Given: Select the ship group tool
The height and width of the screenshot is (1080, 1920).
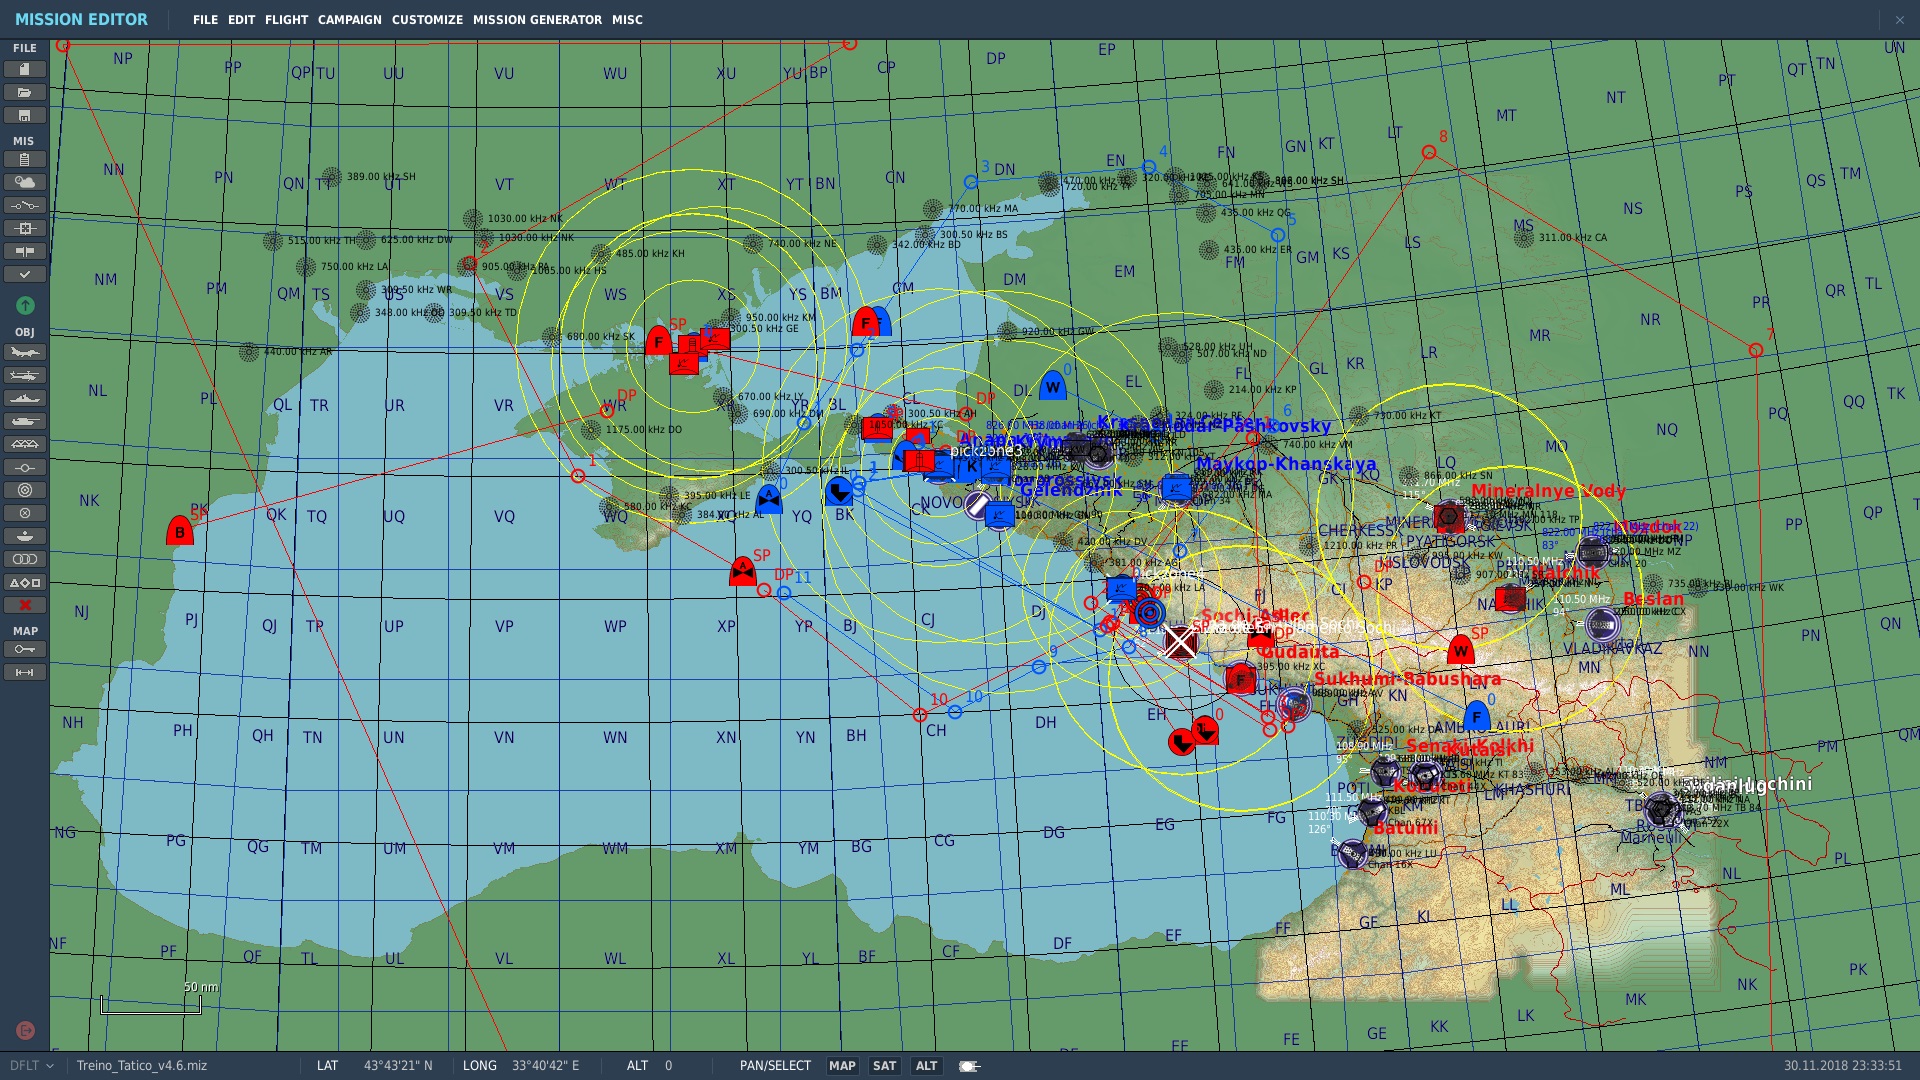Looking at the screenshot, I should (x=24, y=398).
